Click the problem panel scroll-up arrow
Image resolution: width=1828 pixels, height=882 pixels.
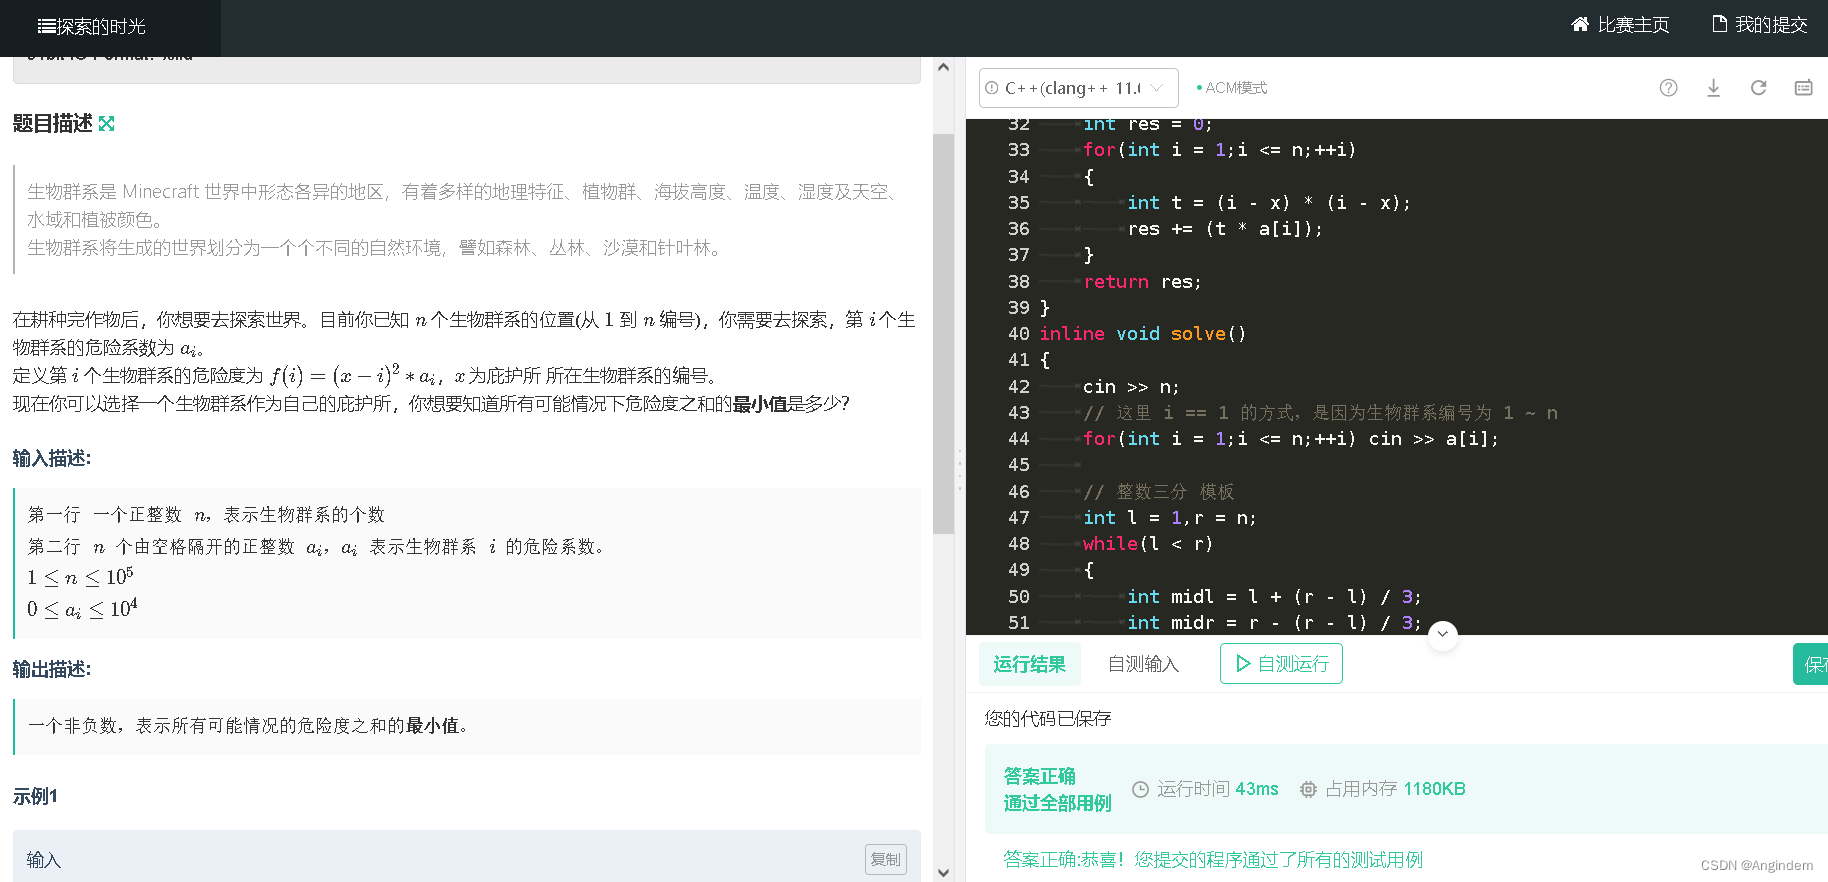pyautogui.click(x=943, y=68)
